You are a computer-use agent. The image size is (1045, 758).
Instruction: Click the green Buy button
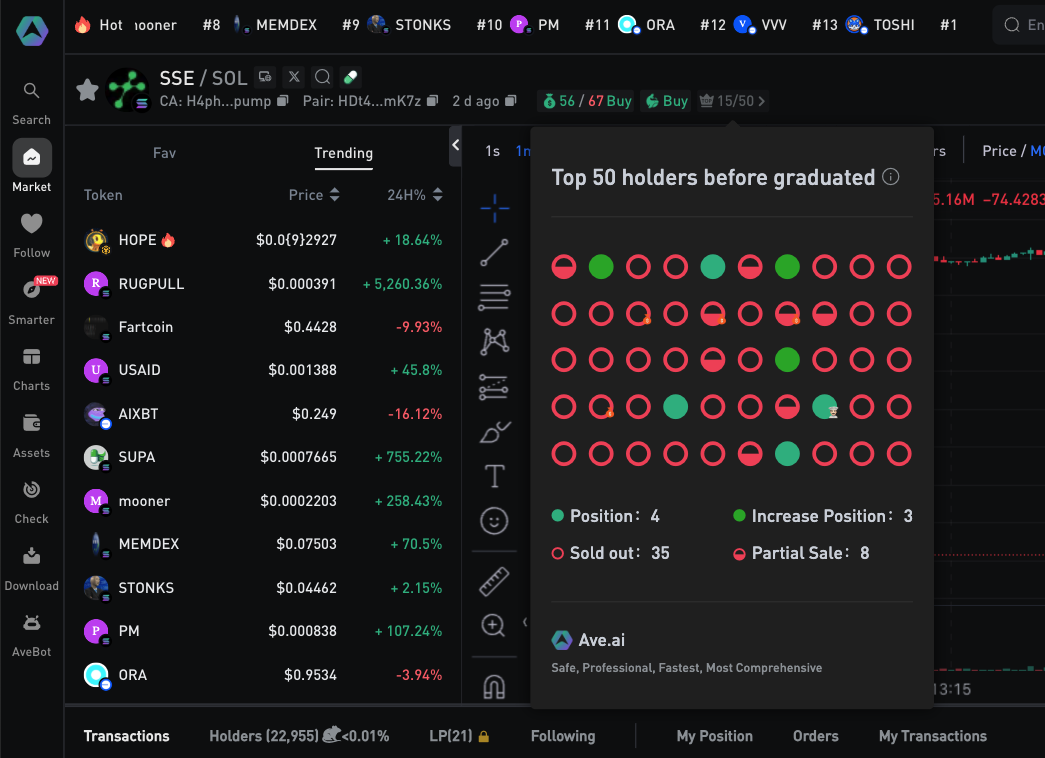coord(666,101)
